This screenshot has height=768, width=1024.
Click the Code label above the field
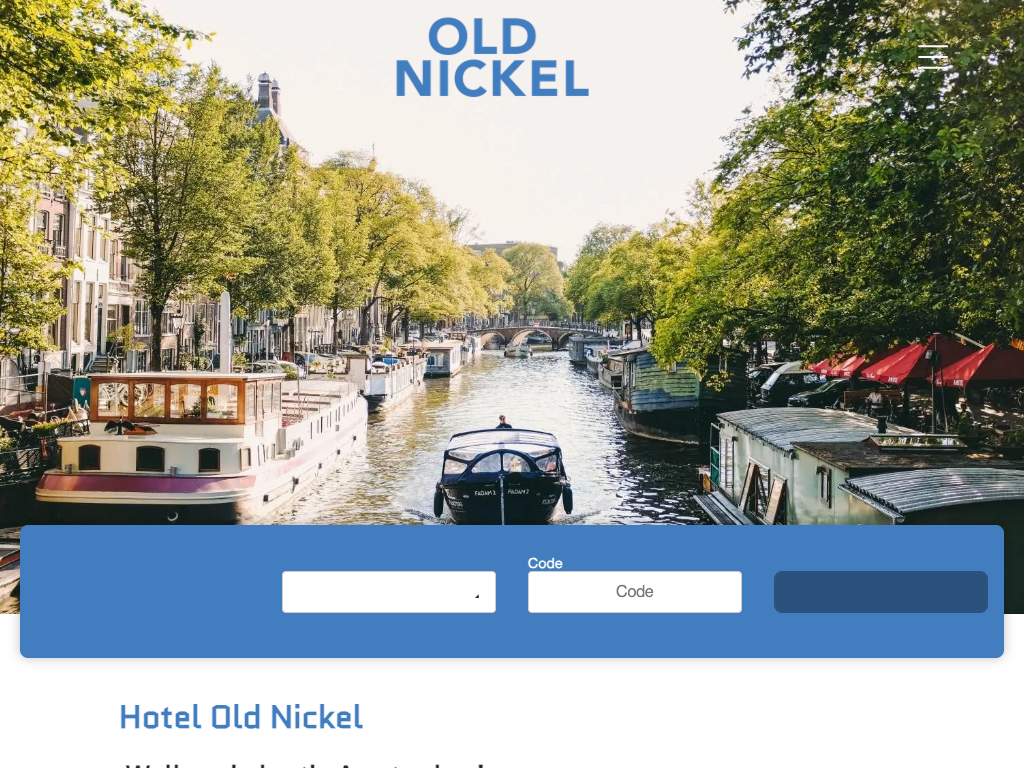tap(545, 563)
